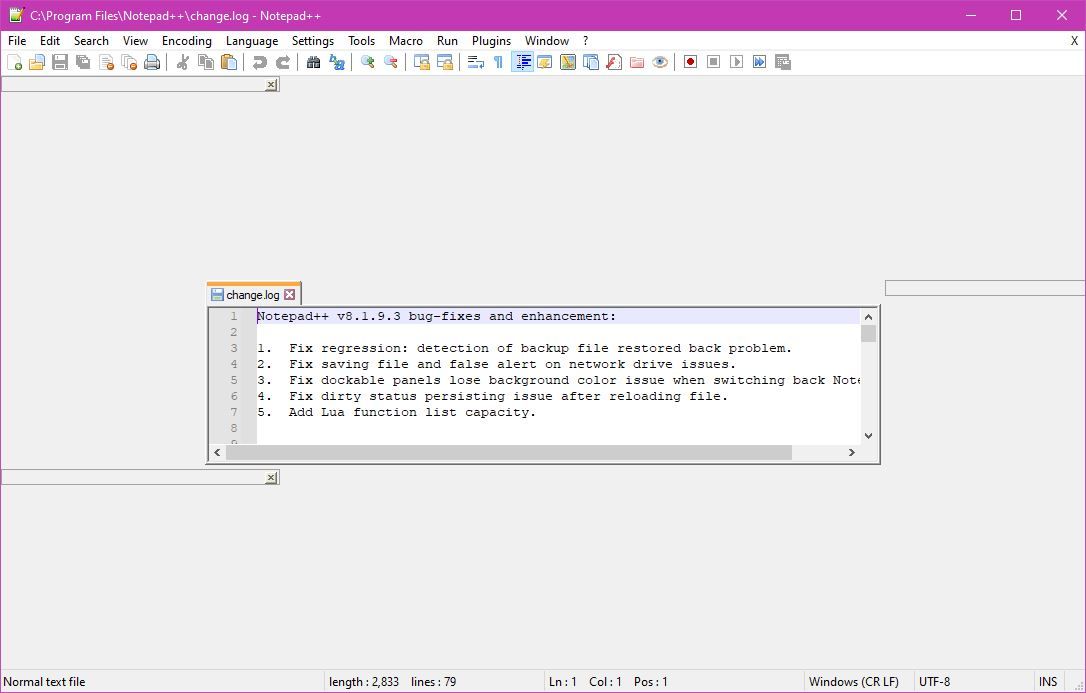The width and height of the screenshot is (1086, 693).
Task: Click the line 'Add Lua function list capacity.'
Action: coord(413,413)
